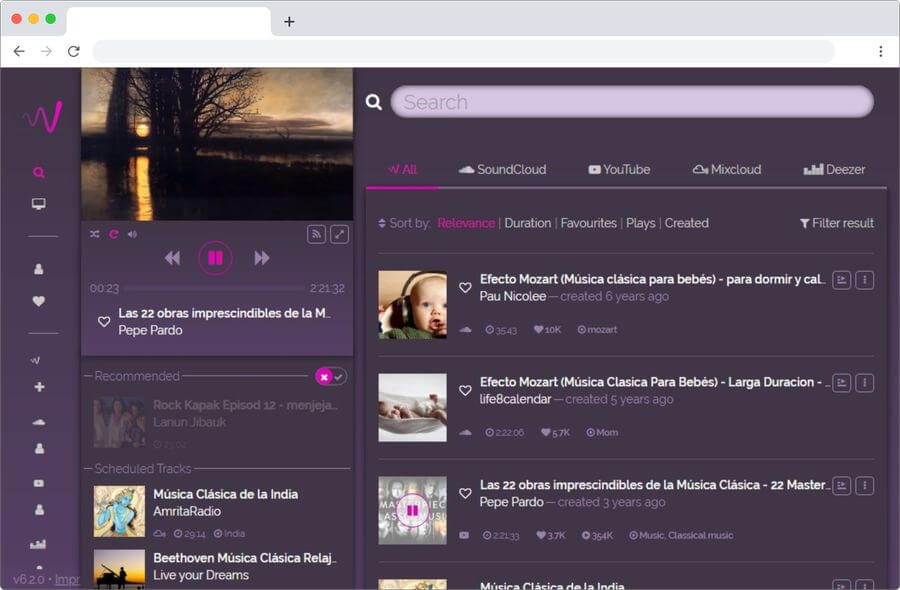This screenshot has height=590, width=900.
Task: Toggle the Recommended tracks switch
Action: [x=331, y=376]
